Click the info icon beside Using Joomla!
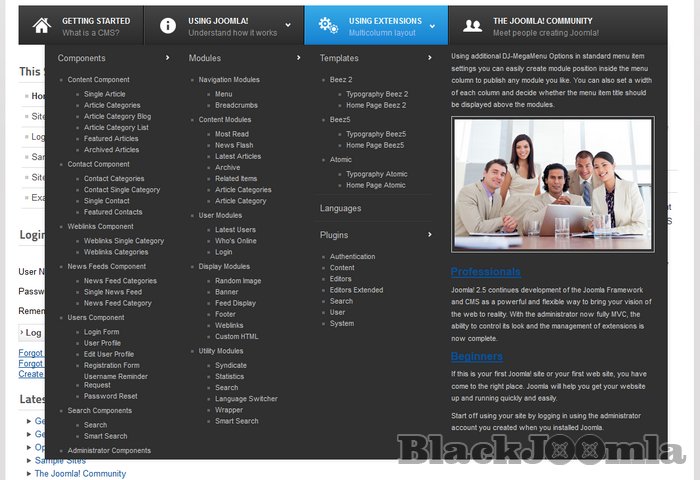Screen dimensions: 700x480 coord(168,26)
